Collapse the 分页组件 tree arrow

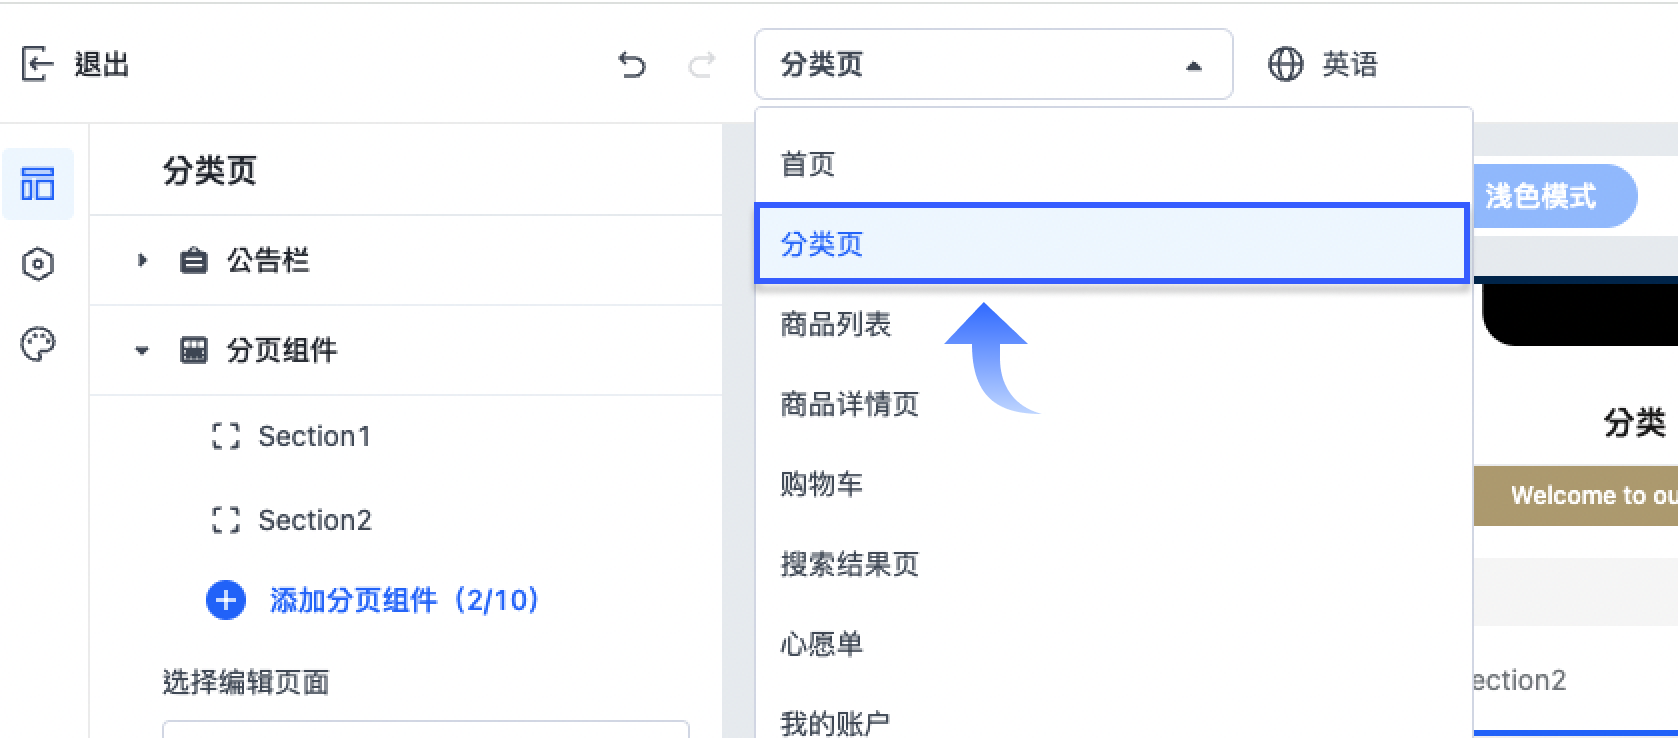pyautogui.click(x=142, y=350)
